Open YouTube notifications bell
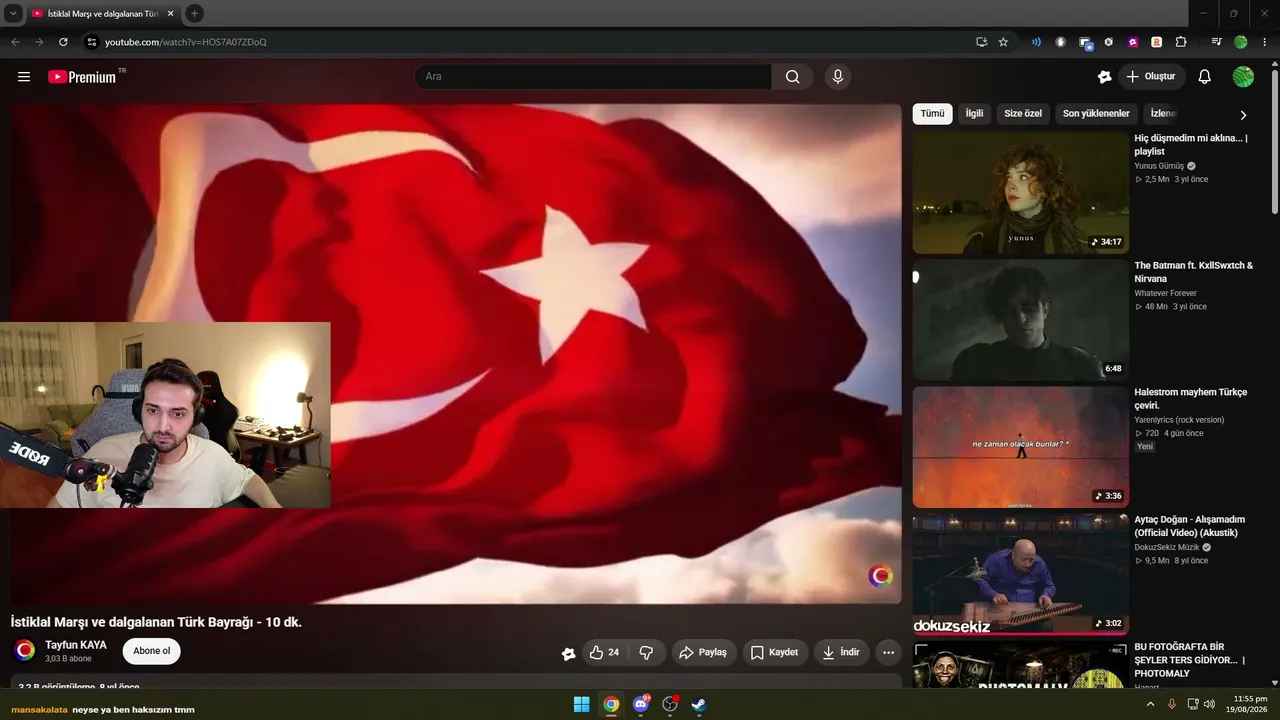 click(x=1205, y=77)
